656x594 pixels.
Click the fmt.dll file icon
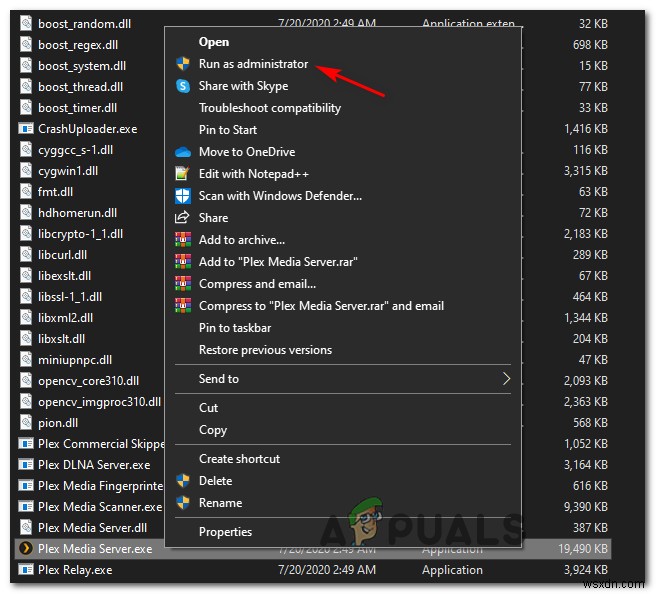(x=26, y=192)
